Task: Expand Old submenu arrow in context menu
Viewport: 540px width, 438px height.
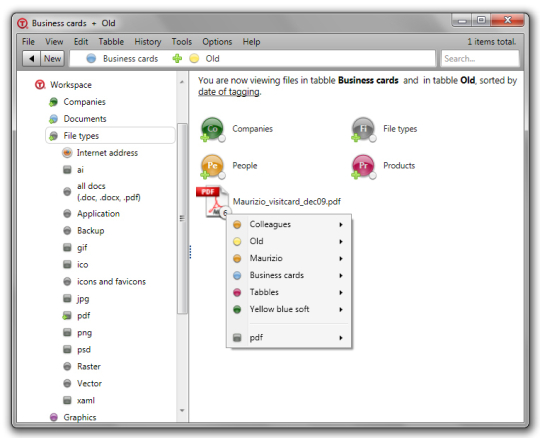Action: [341, 241]
